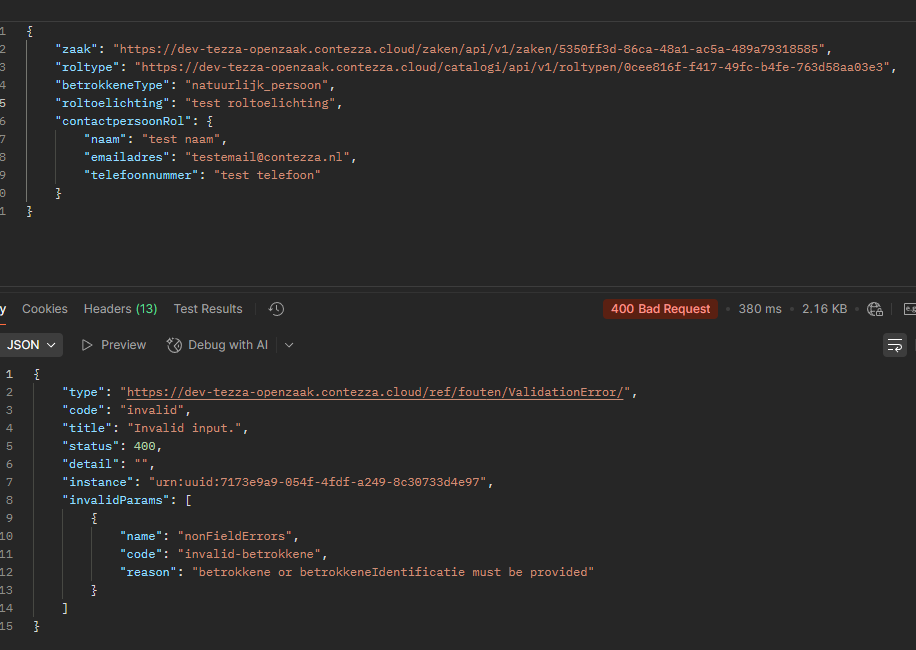Screen dimensions: 916x650
Task: Click the 380 ms response time
Action: [760, 309]
